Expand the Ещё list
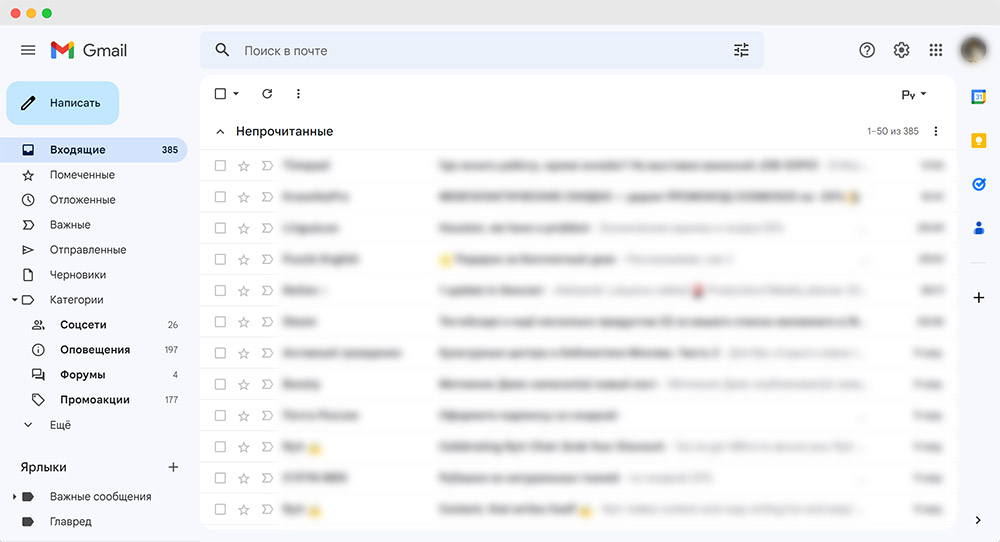1000x542 pixels. pos(28,425)
